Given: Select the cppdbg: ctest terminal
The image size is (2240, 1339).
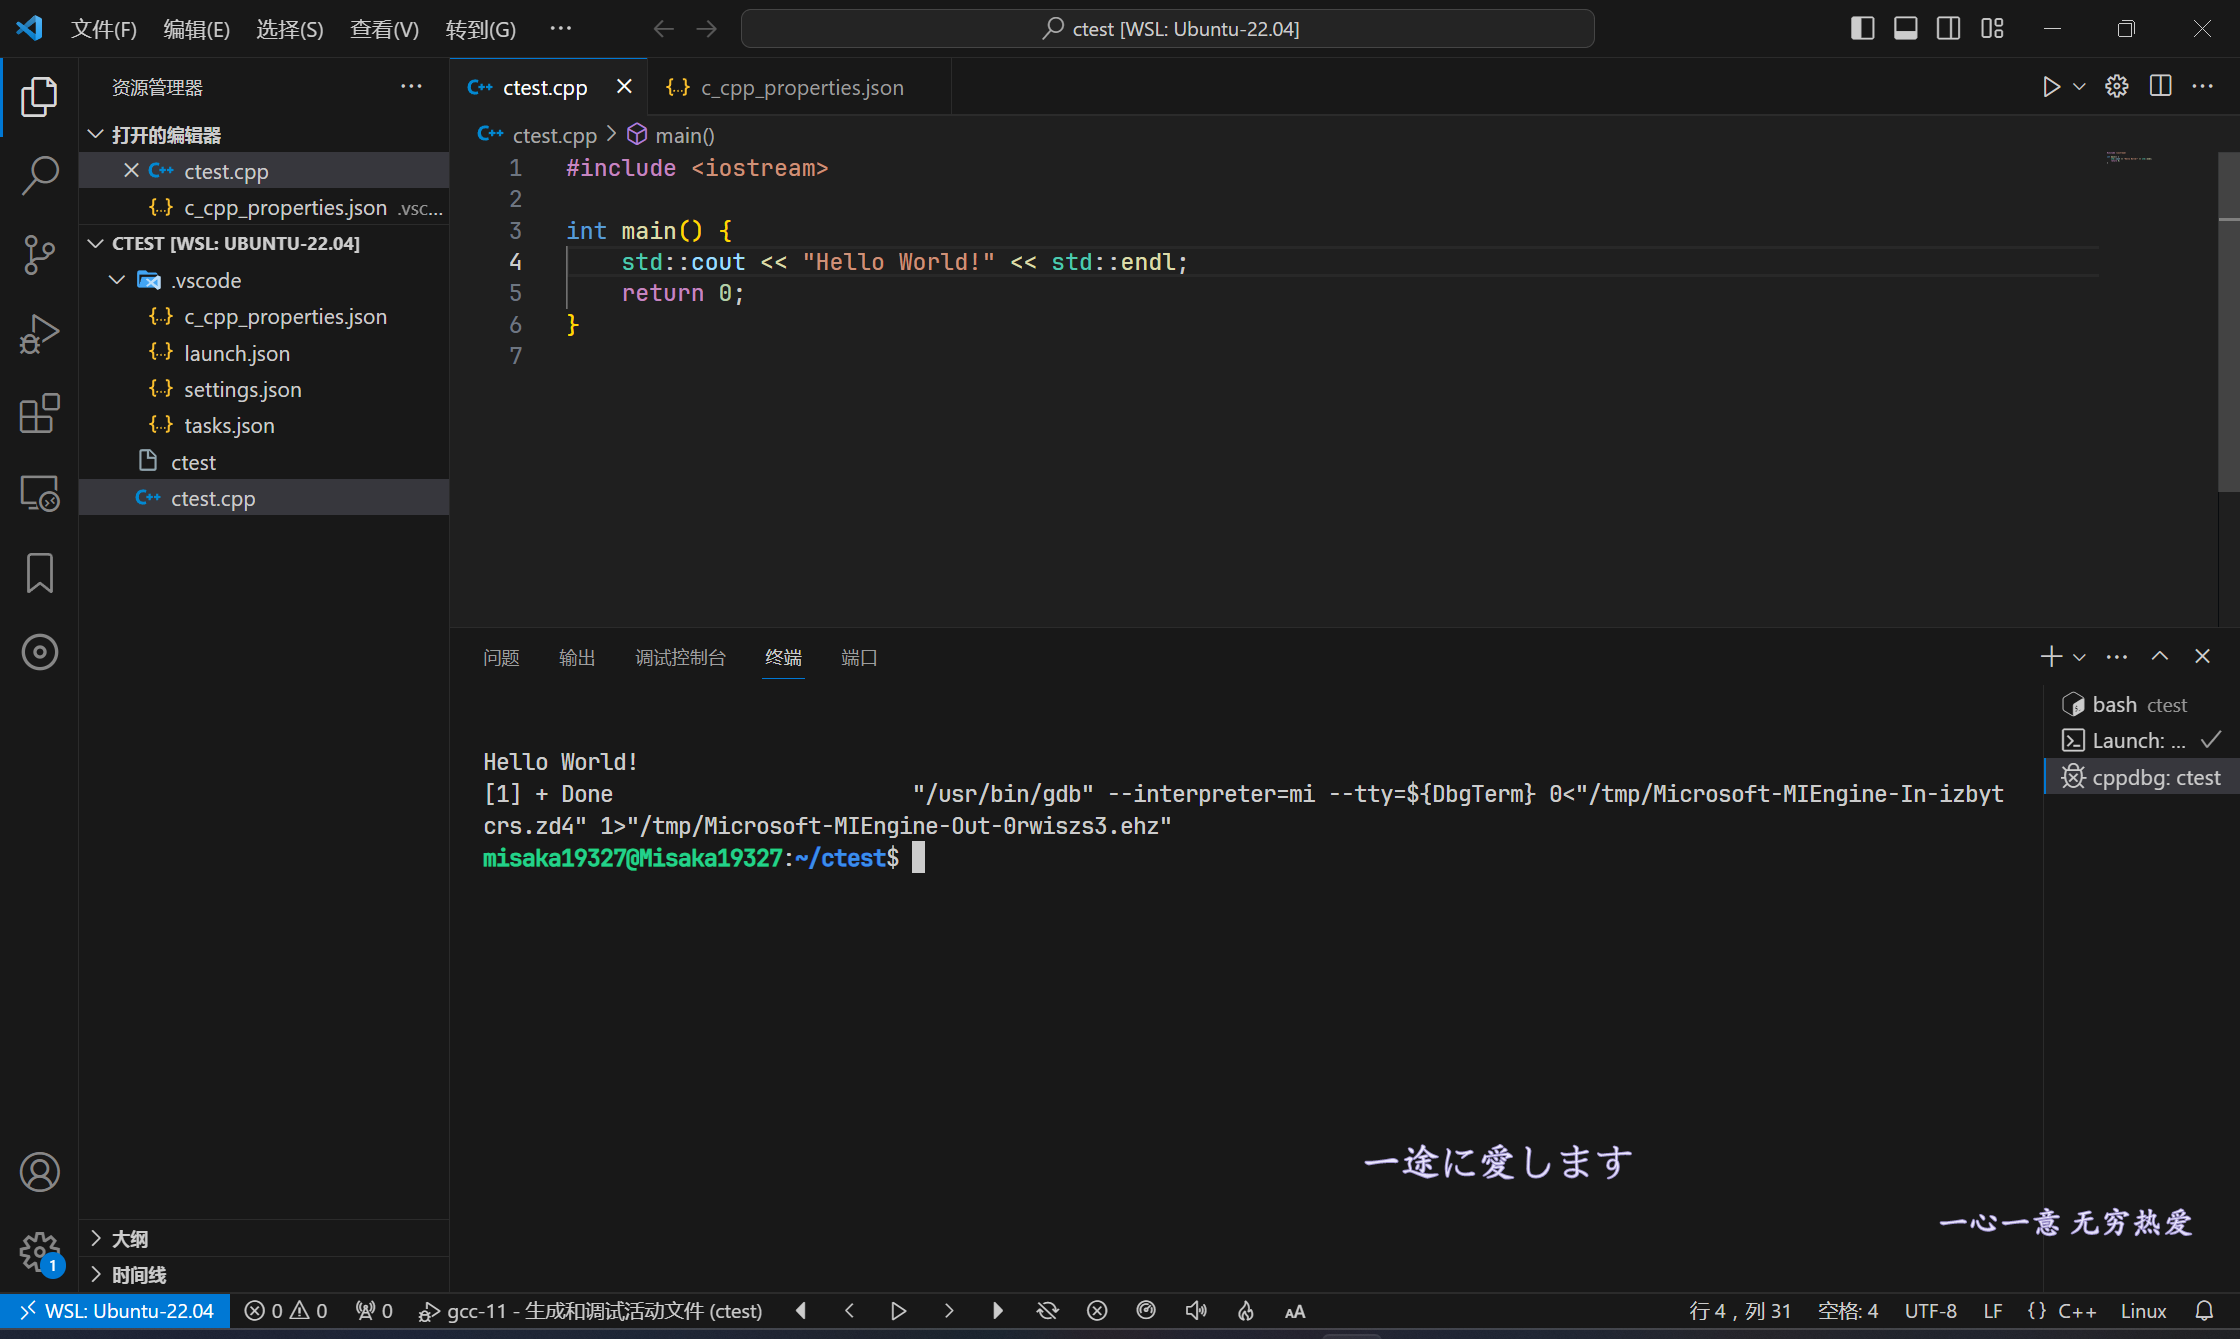Looking at the screenshot, I should tap(2140, 777).
